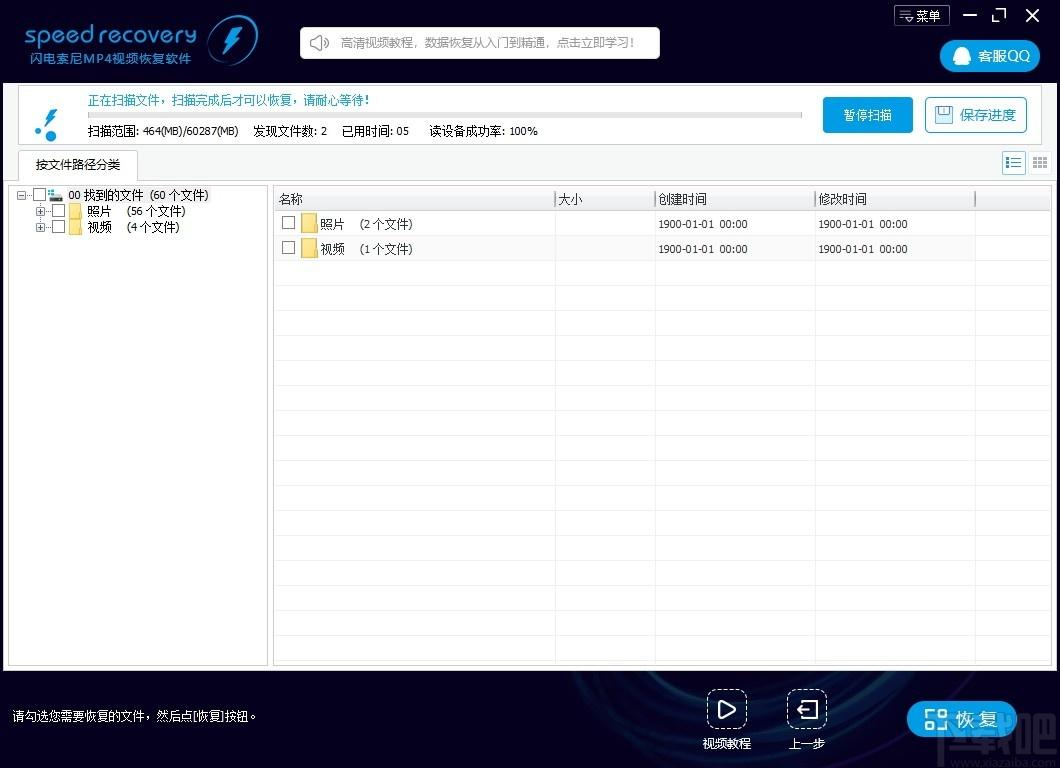Select 视频 (4 个文件) in the tree
Viewport: 1060px width, 768px height.
point(133,227)
